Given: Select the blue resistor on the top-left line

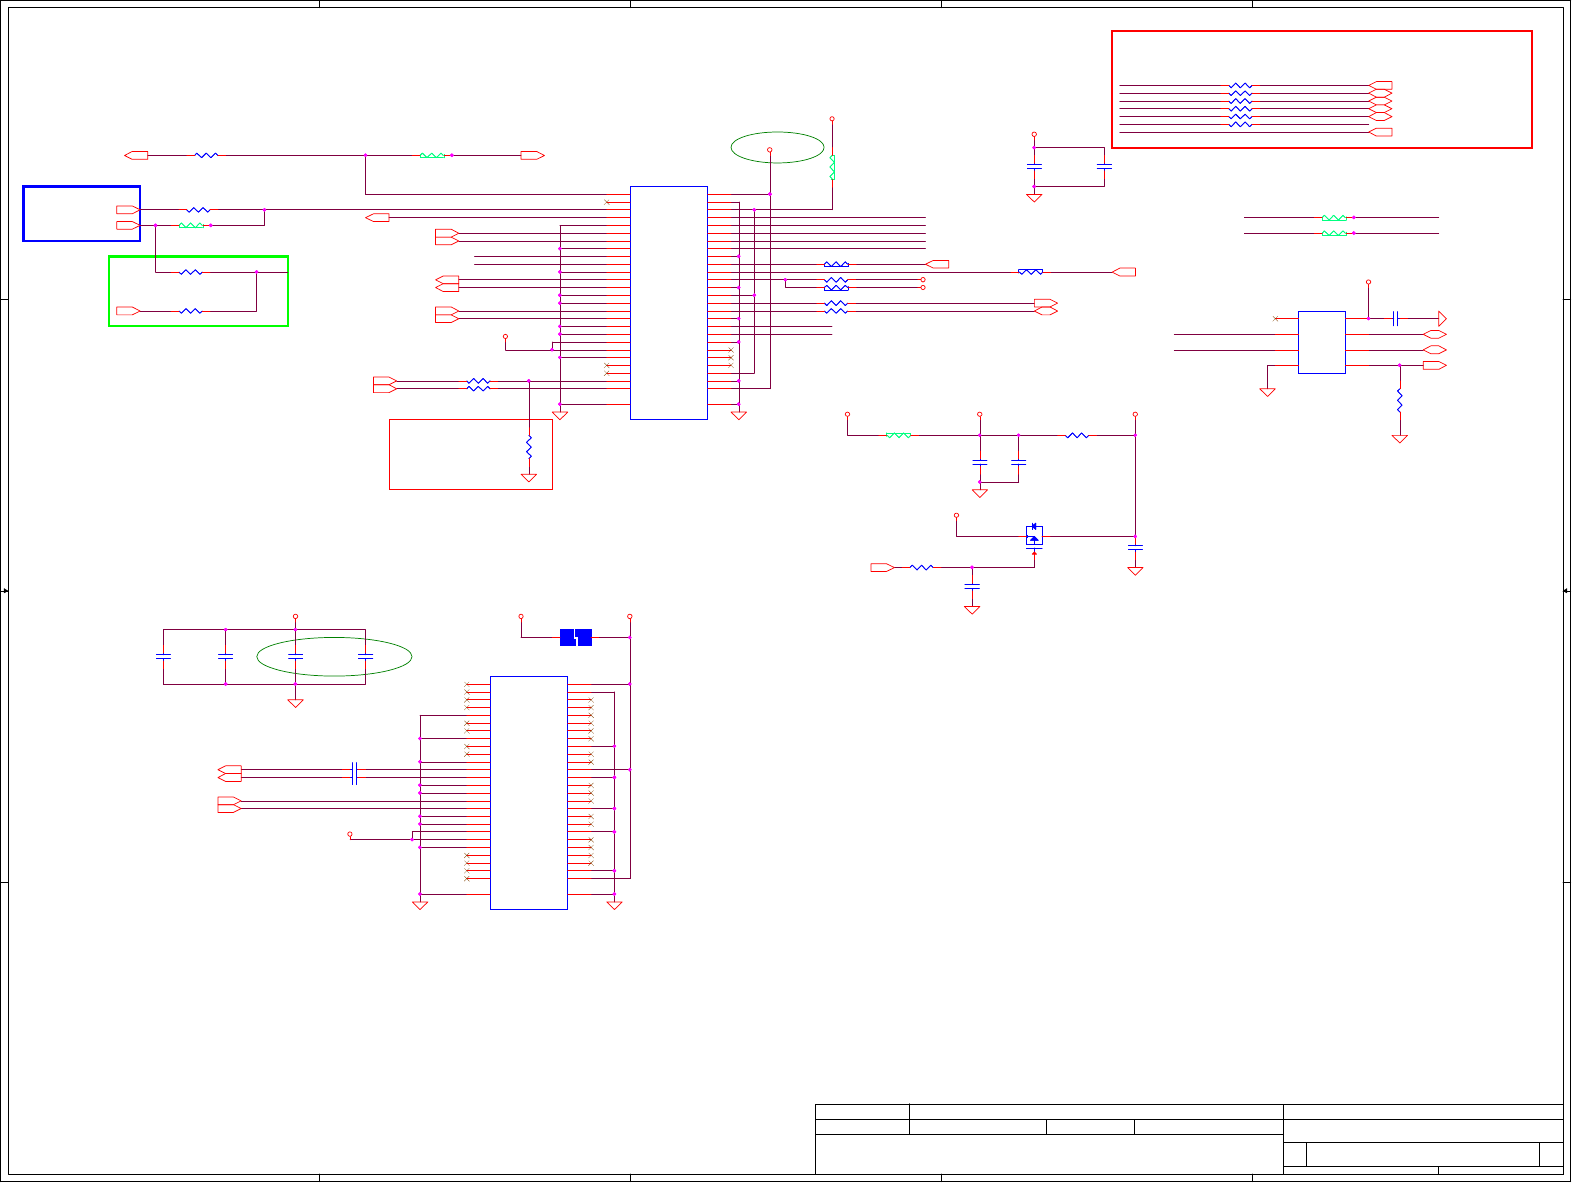Looking at the screenshot, I should point(206,155).
